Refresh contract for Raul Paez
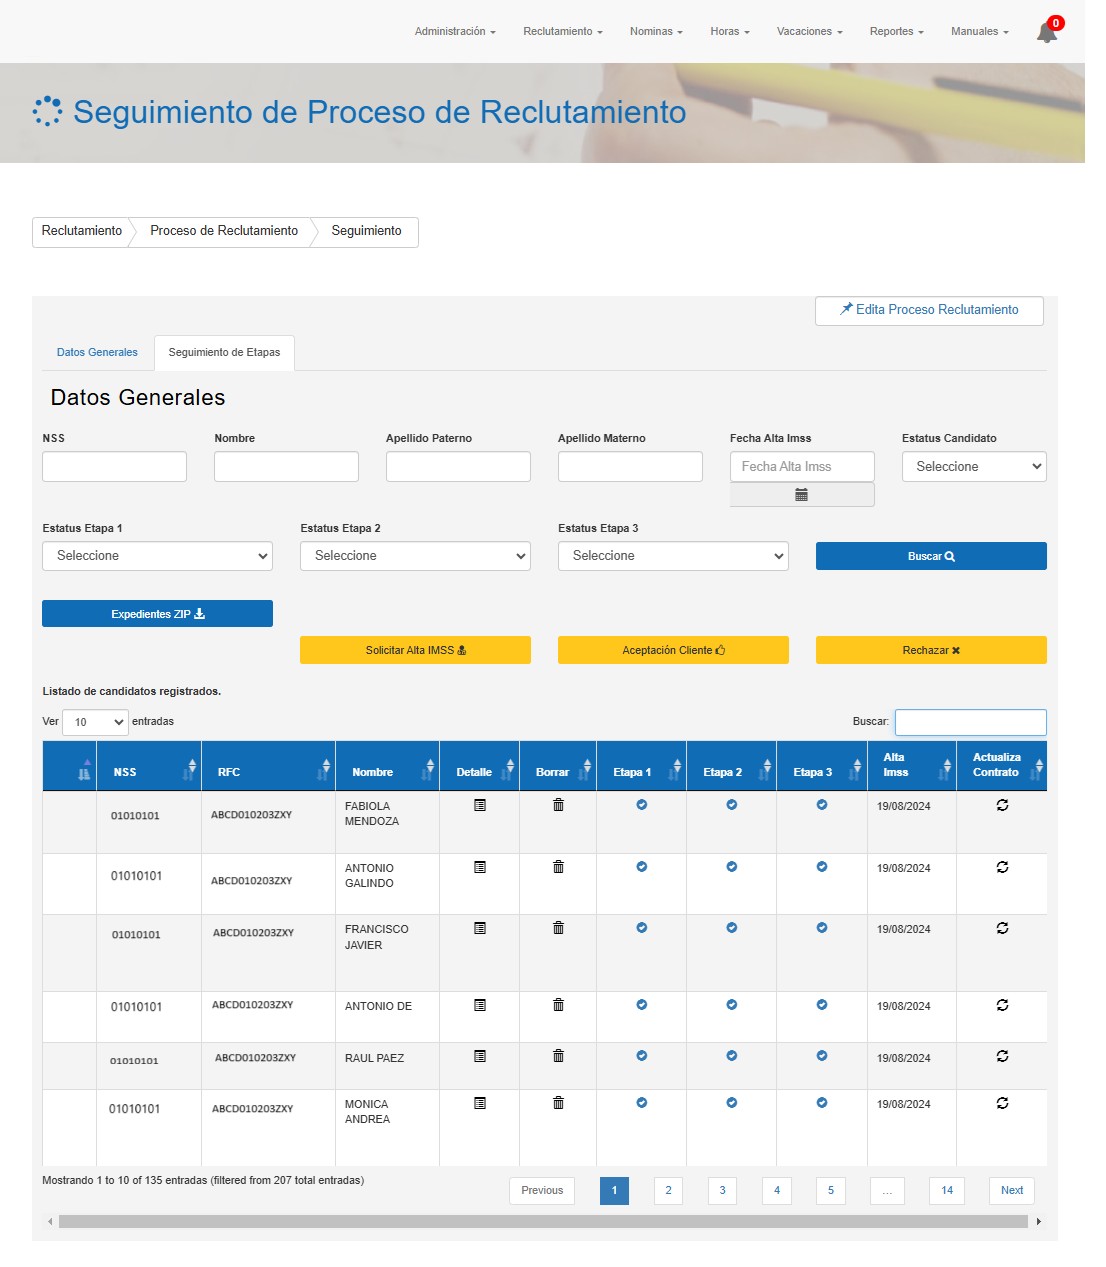Screen dimensions: 1106x1267 pyautogui.click(x=1002, y=1056)
